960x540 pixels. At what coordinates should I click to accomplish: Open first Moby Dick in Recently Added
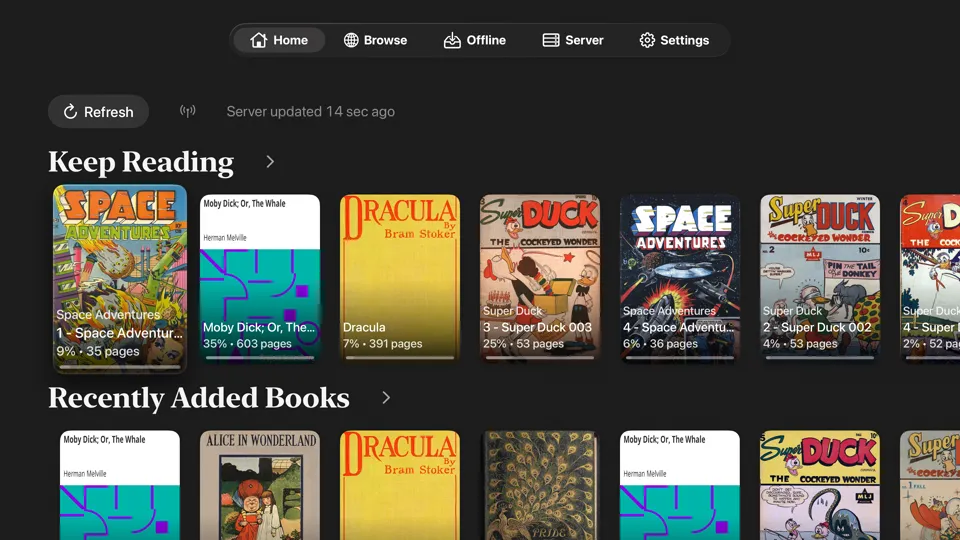[x=120, y=485]
